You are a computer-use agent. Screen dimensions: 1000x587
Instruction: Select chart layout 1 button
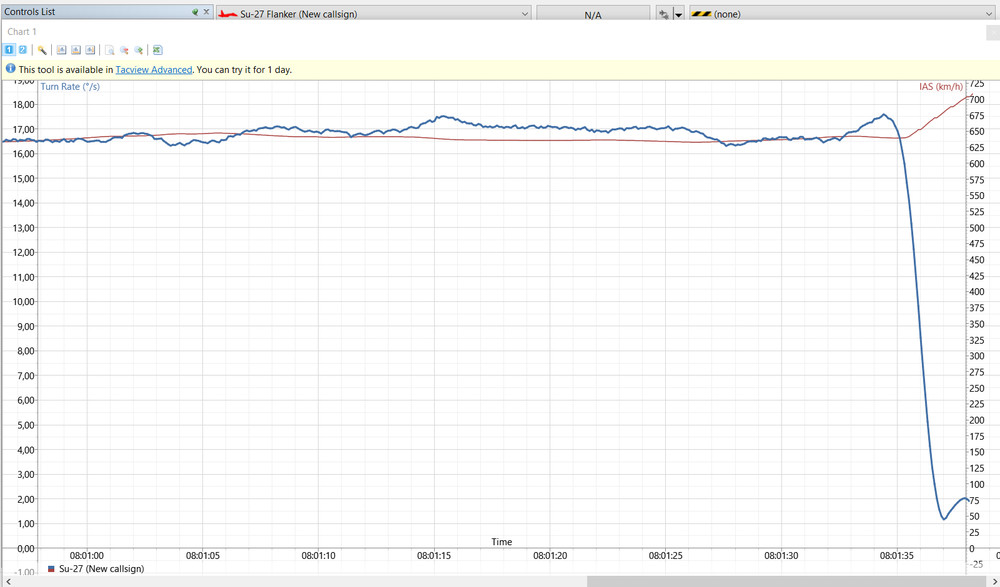pyautogui.click(x=9, y=50)
